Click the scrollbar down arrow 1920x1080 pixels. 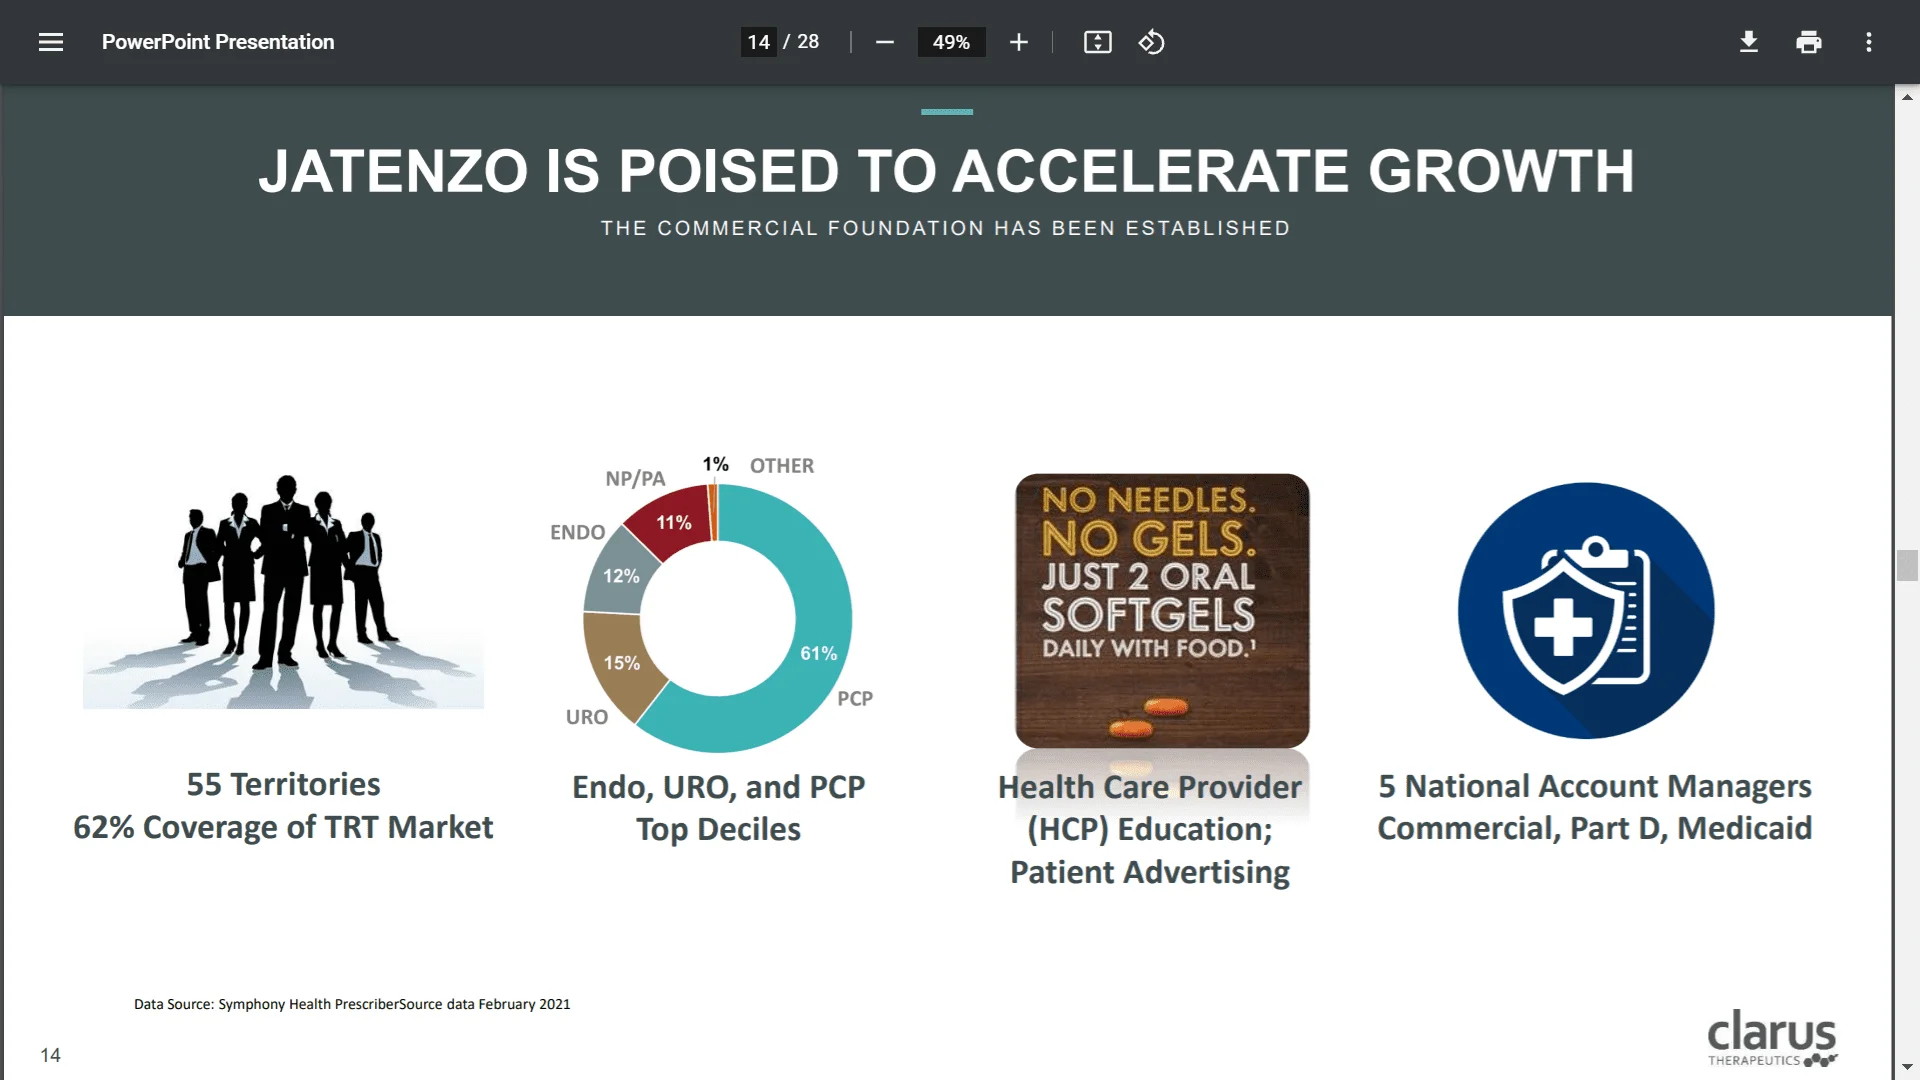pyautogui.click(x=1907, y=1068)
